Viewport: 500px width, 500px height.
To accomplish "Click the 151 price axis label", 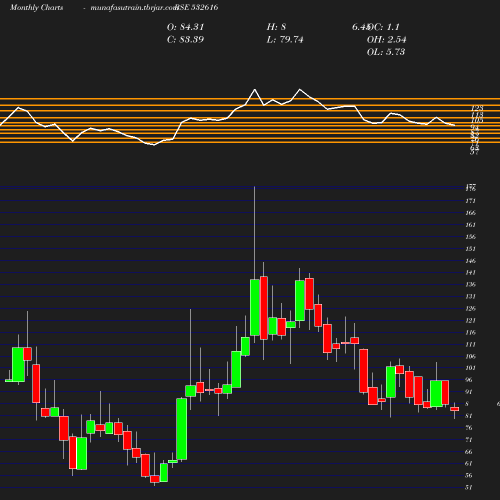I will tap(470, 249).
